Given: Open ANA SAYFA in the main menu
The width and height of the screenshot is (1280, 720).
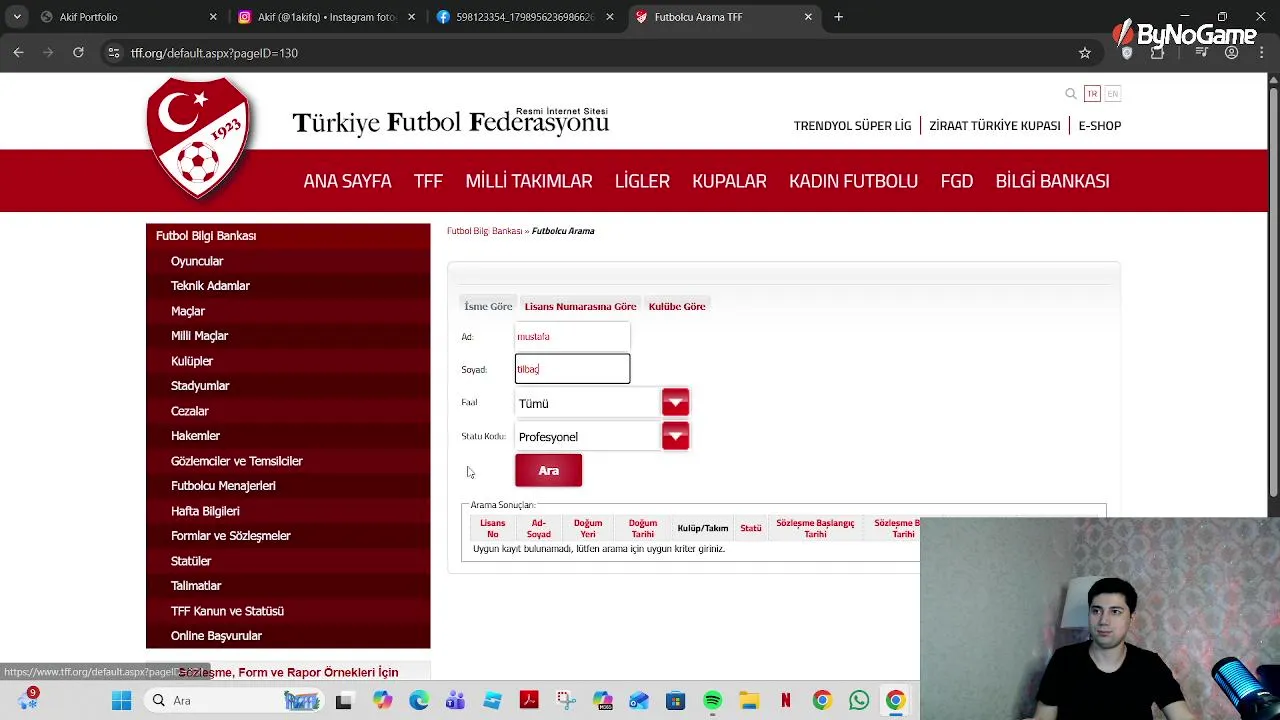Looking at the screenshot, I should pos(347,181).
